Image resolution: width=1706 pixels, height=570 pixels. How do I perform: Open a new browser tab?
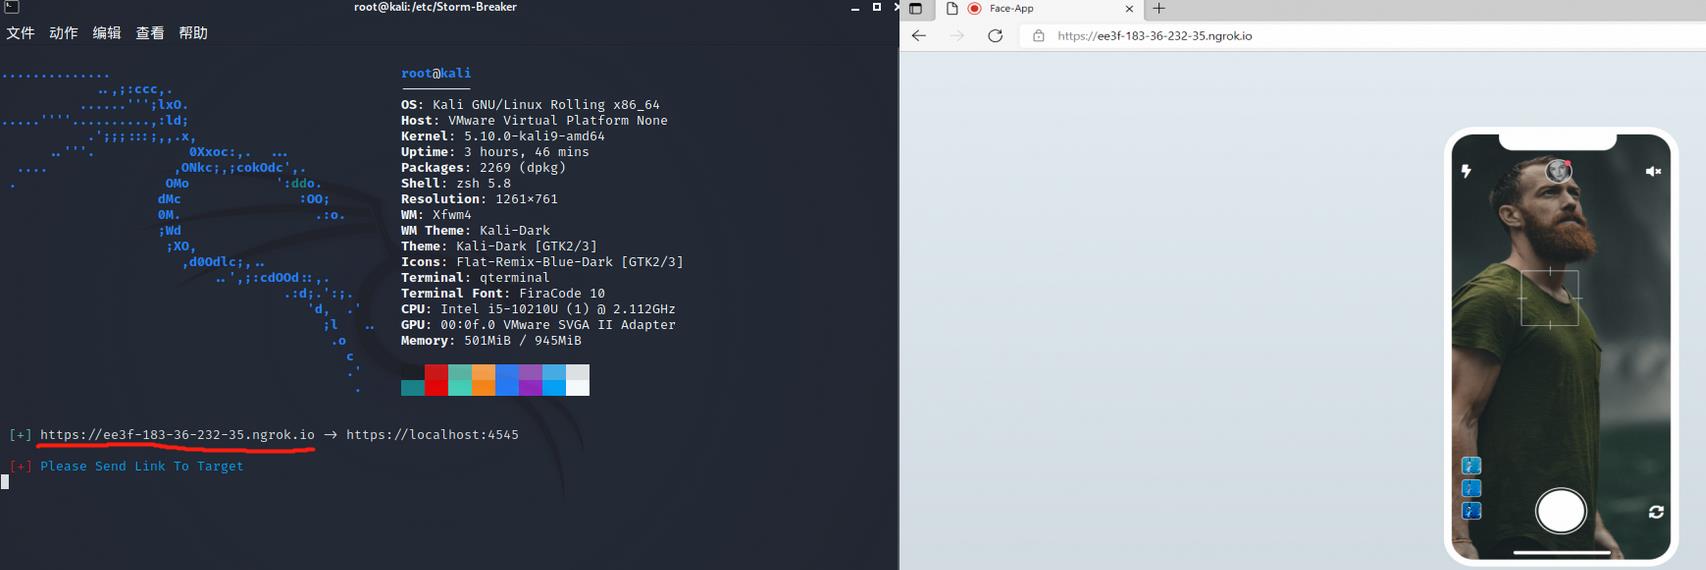pyautogui.click(x=1159, y=8)
